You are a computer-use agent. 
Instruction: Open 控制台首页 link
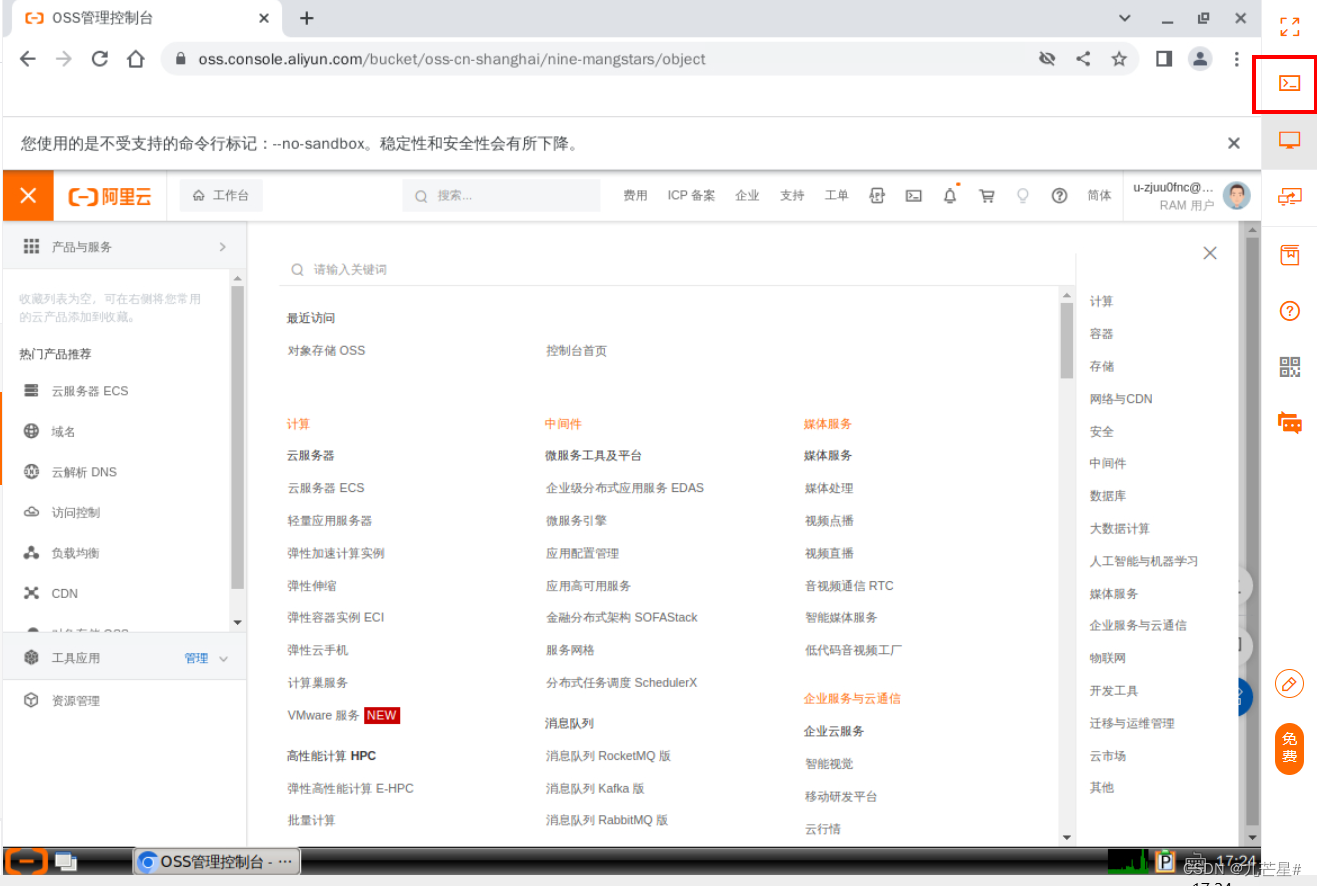576,351
